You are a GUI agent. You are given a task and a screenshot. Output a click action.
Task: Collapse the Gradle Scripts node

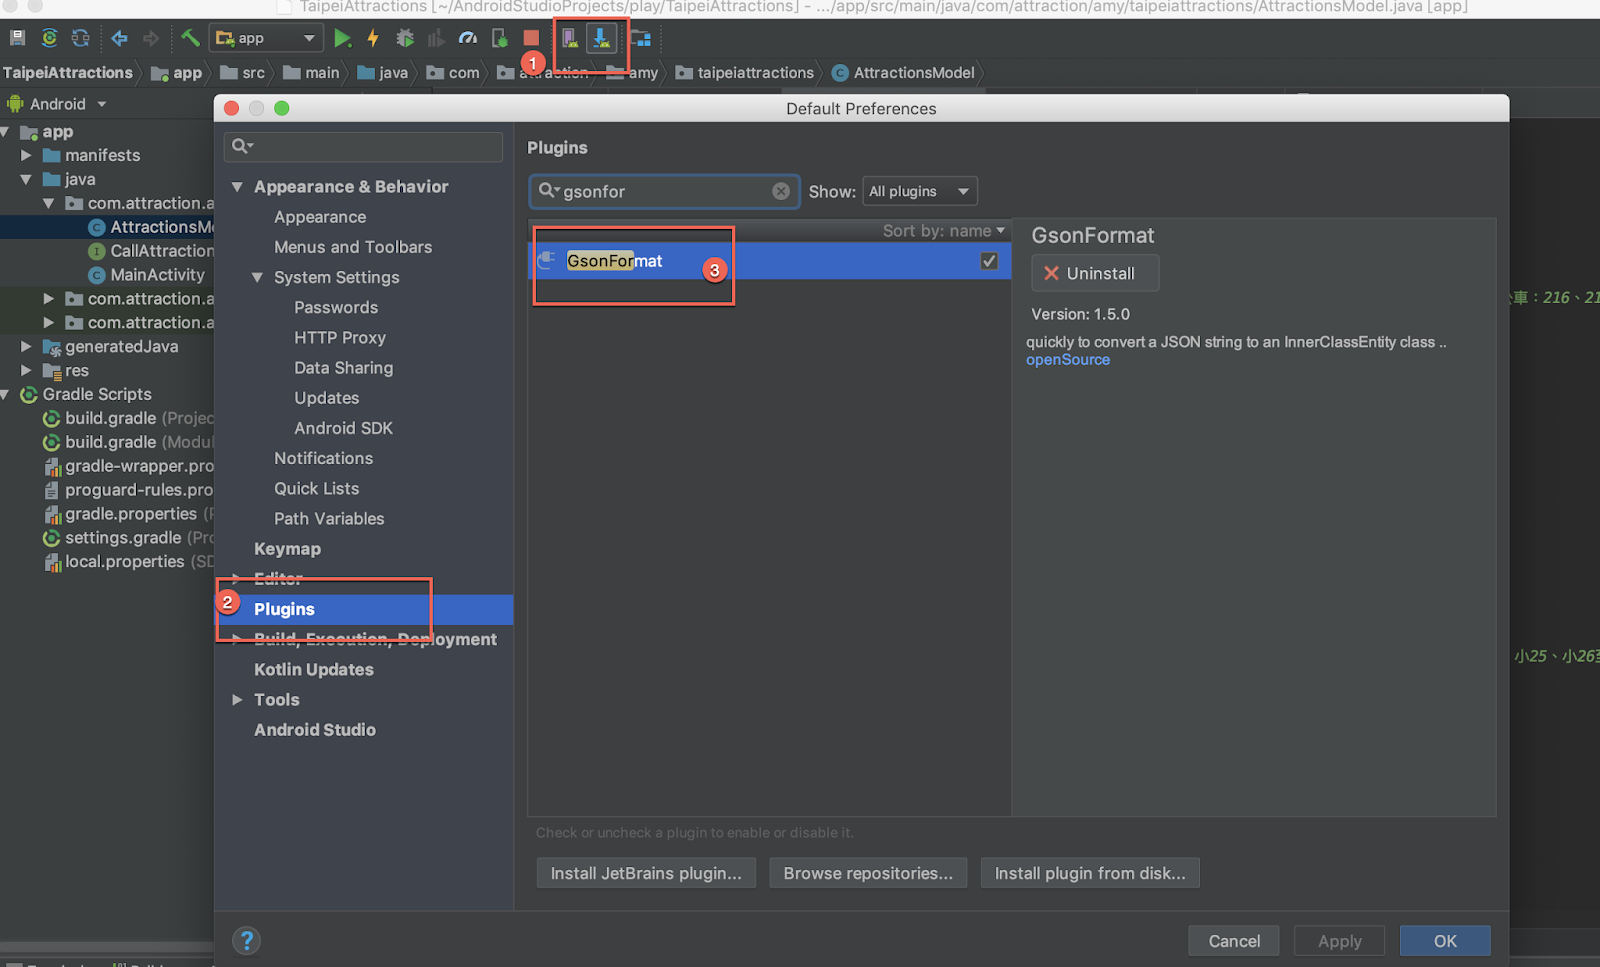[5, 395]
